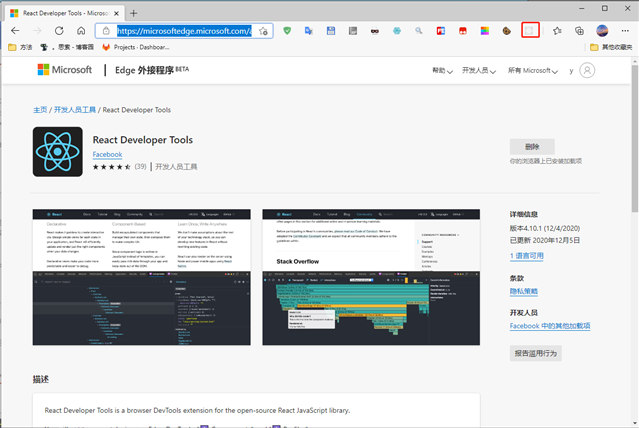Click the 开发人员工具 category beside the rating
639x428 pixels.
[176, 167]
